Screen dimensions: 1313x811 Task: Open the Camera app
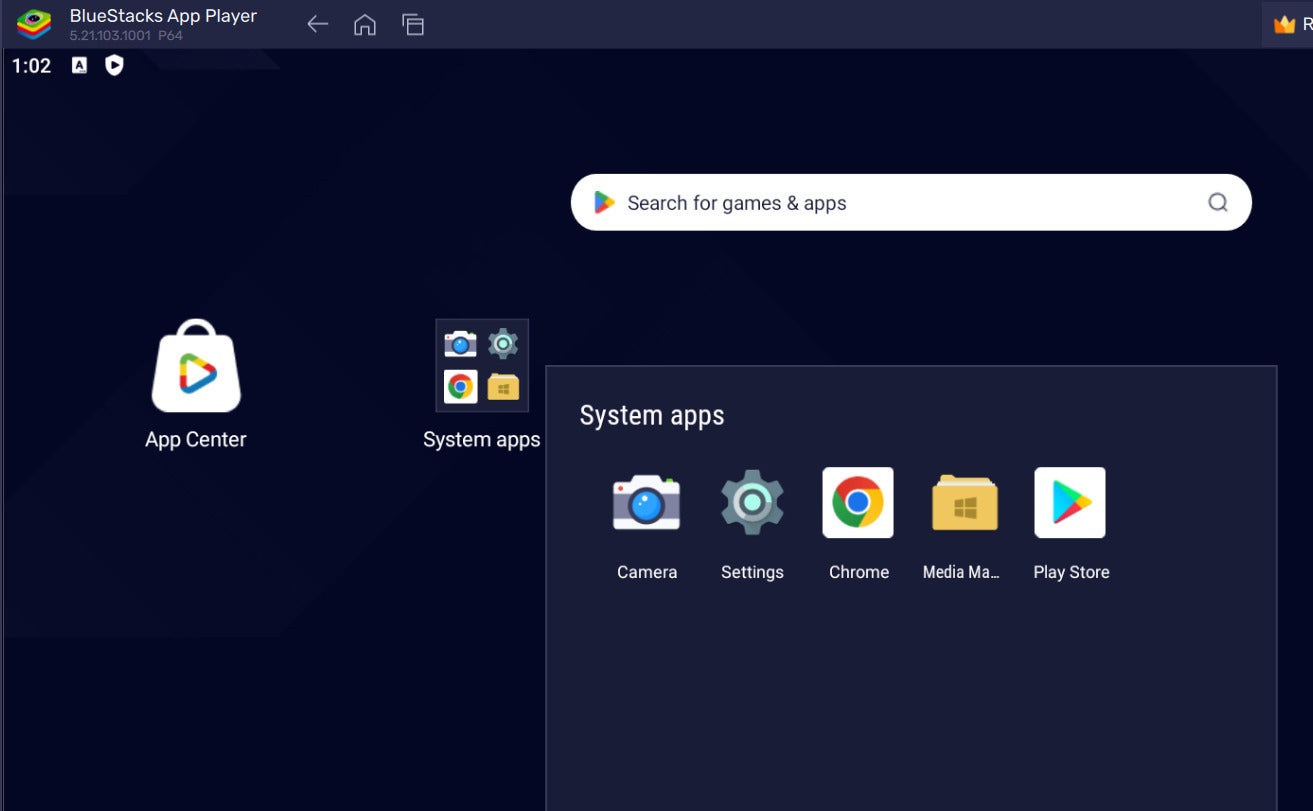pos(646,502)
